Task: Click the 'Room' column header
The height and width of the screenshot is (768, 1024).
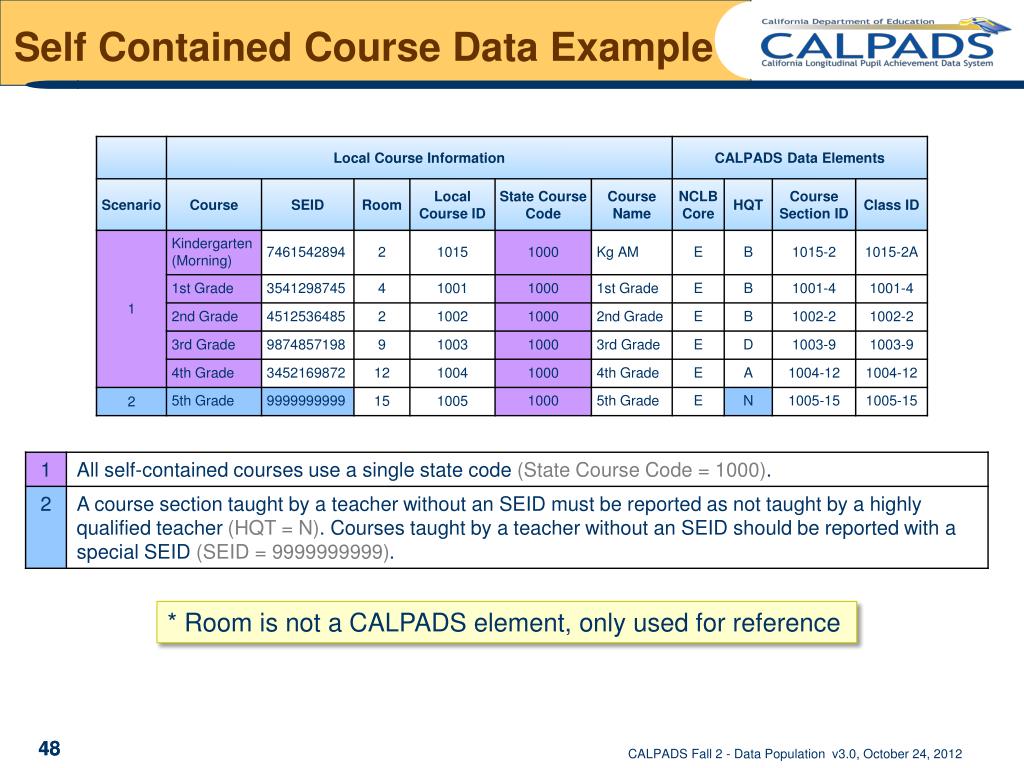Action: 381,205
